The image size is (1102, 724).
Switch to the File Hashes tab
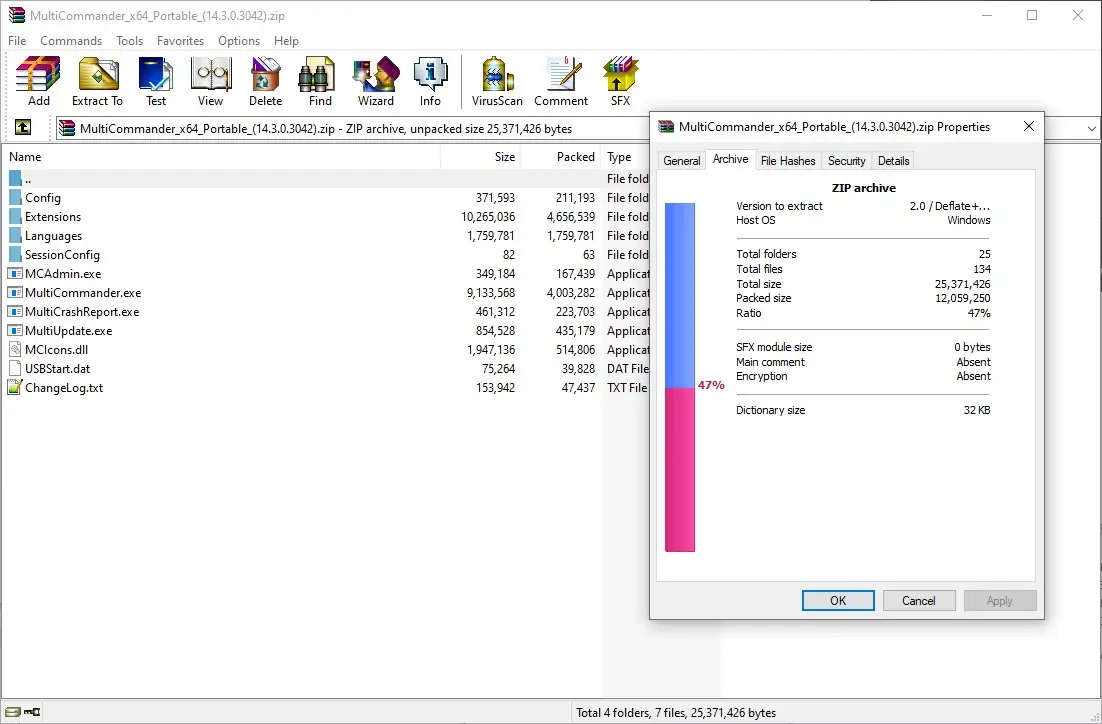click(788, 160)
